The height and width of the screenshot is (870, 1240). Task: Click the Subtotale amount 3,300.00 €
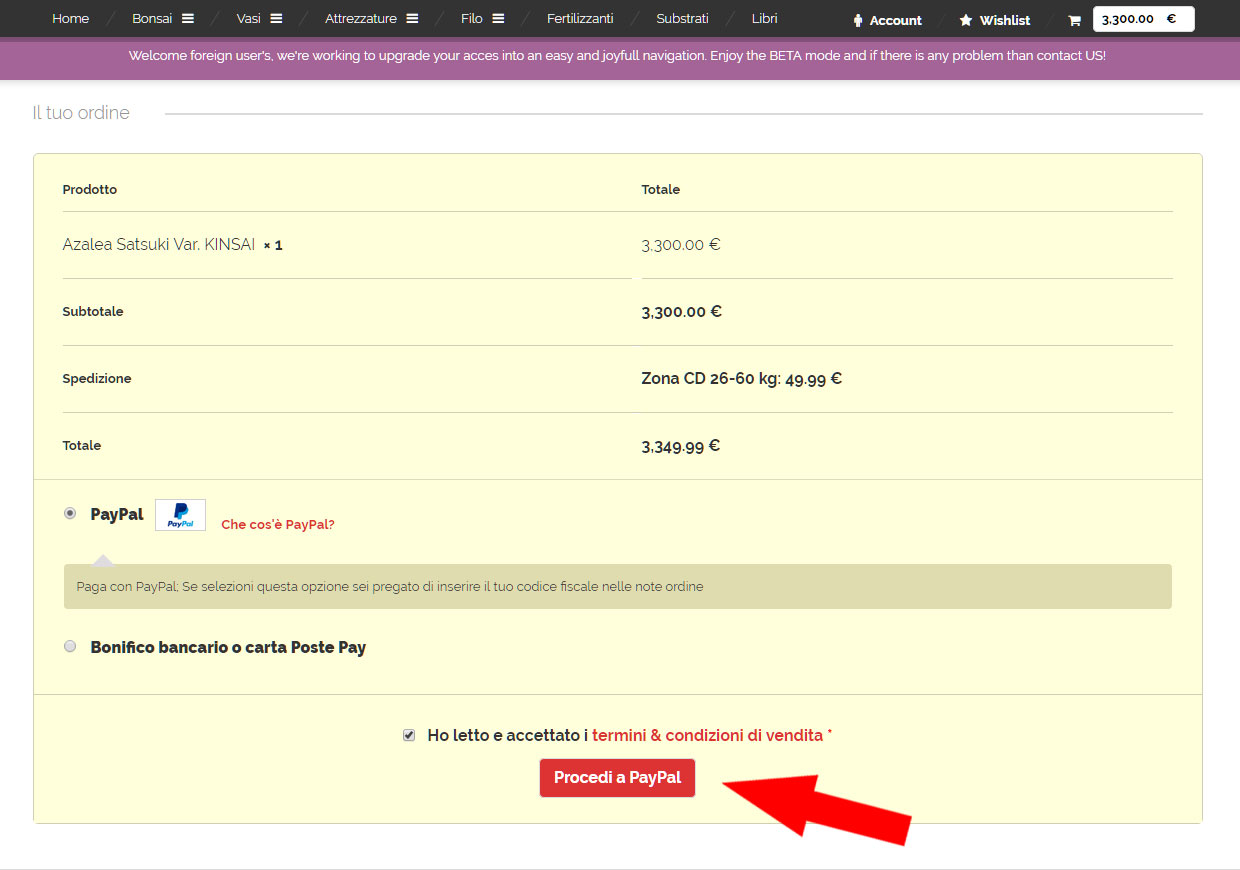pyautogui.click(x=681, y=311)
